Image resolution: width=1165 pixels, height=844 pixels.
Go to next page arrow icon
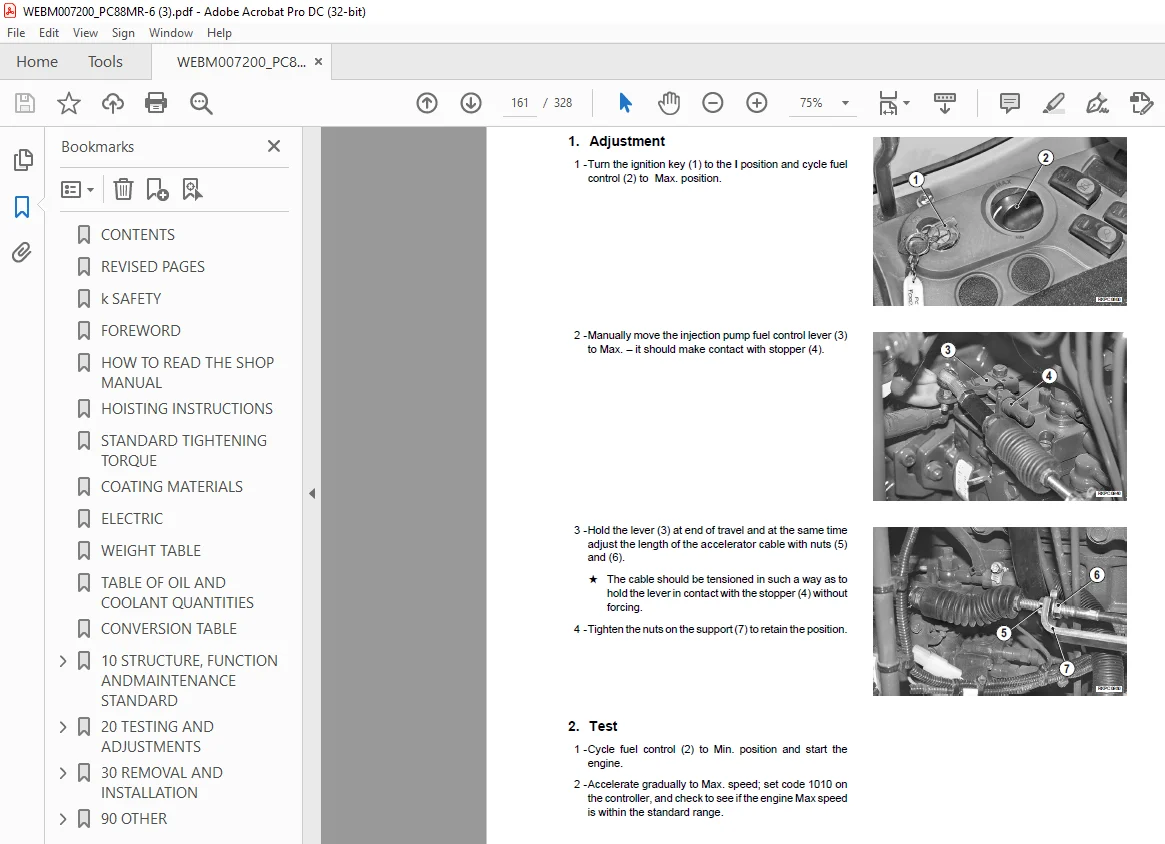tap(471, 103)
